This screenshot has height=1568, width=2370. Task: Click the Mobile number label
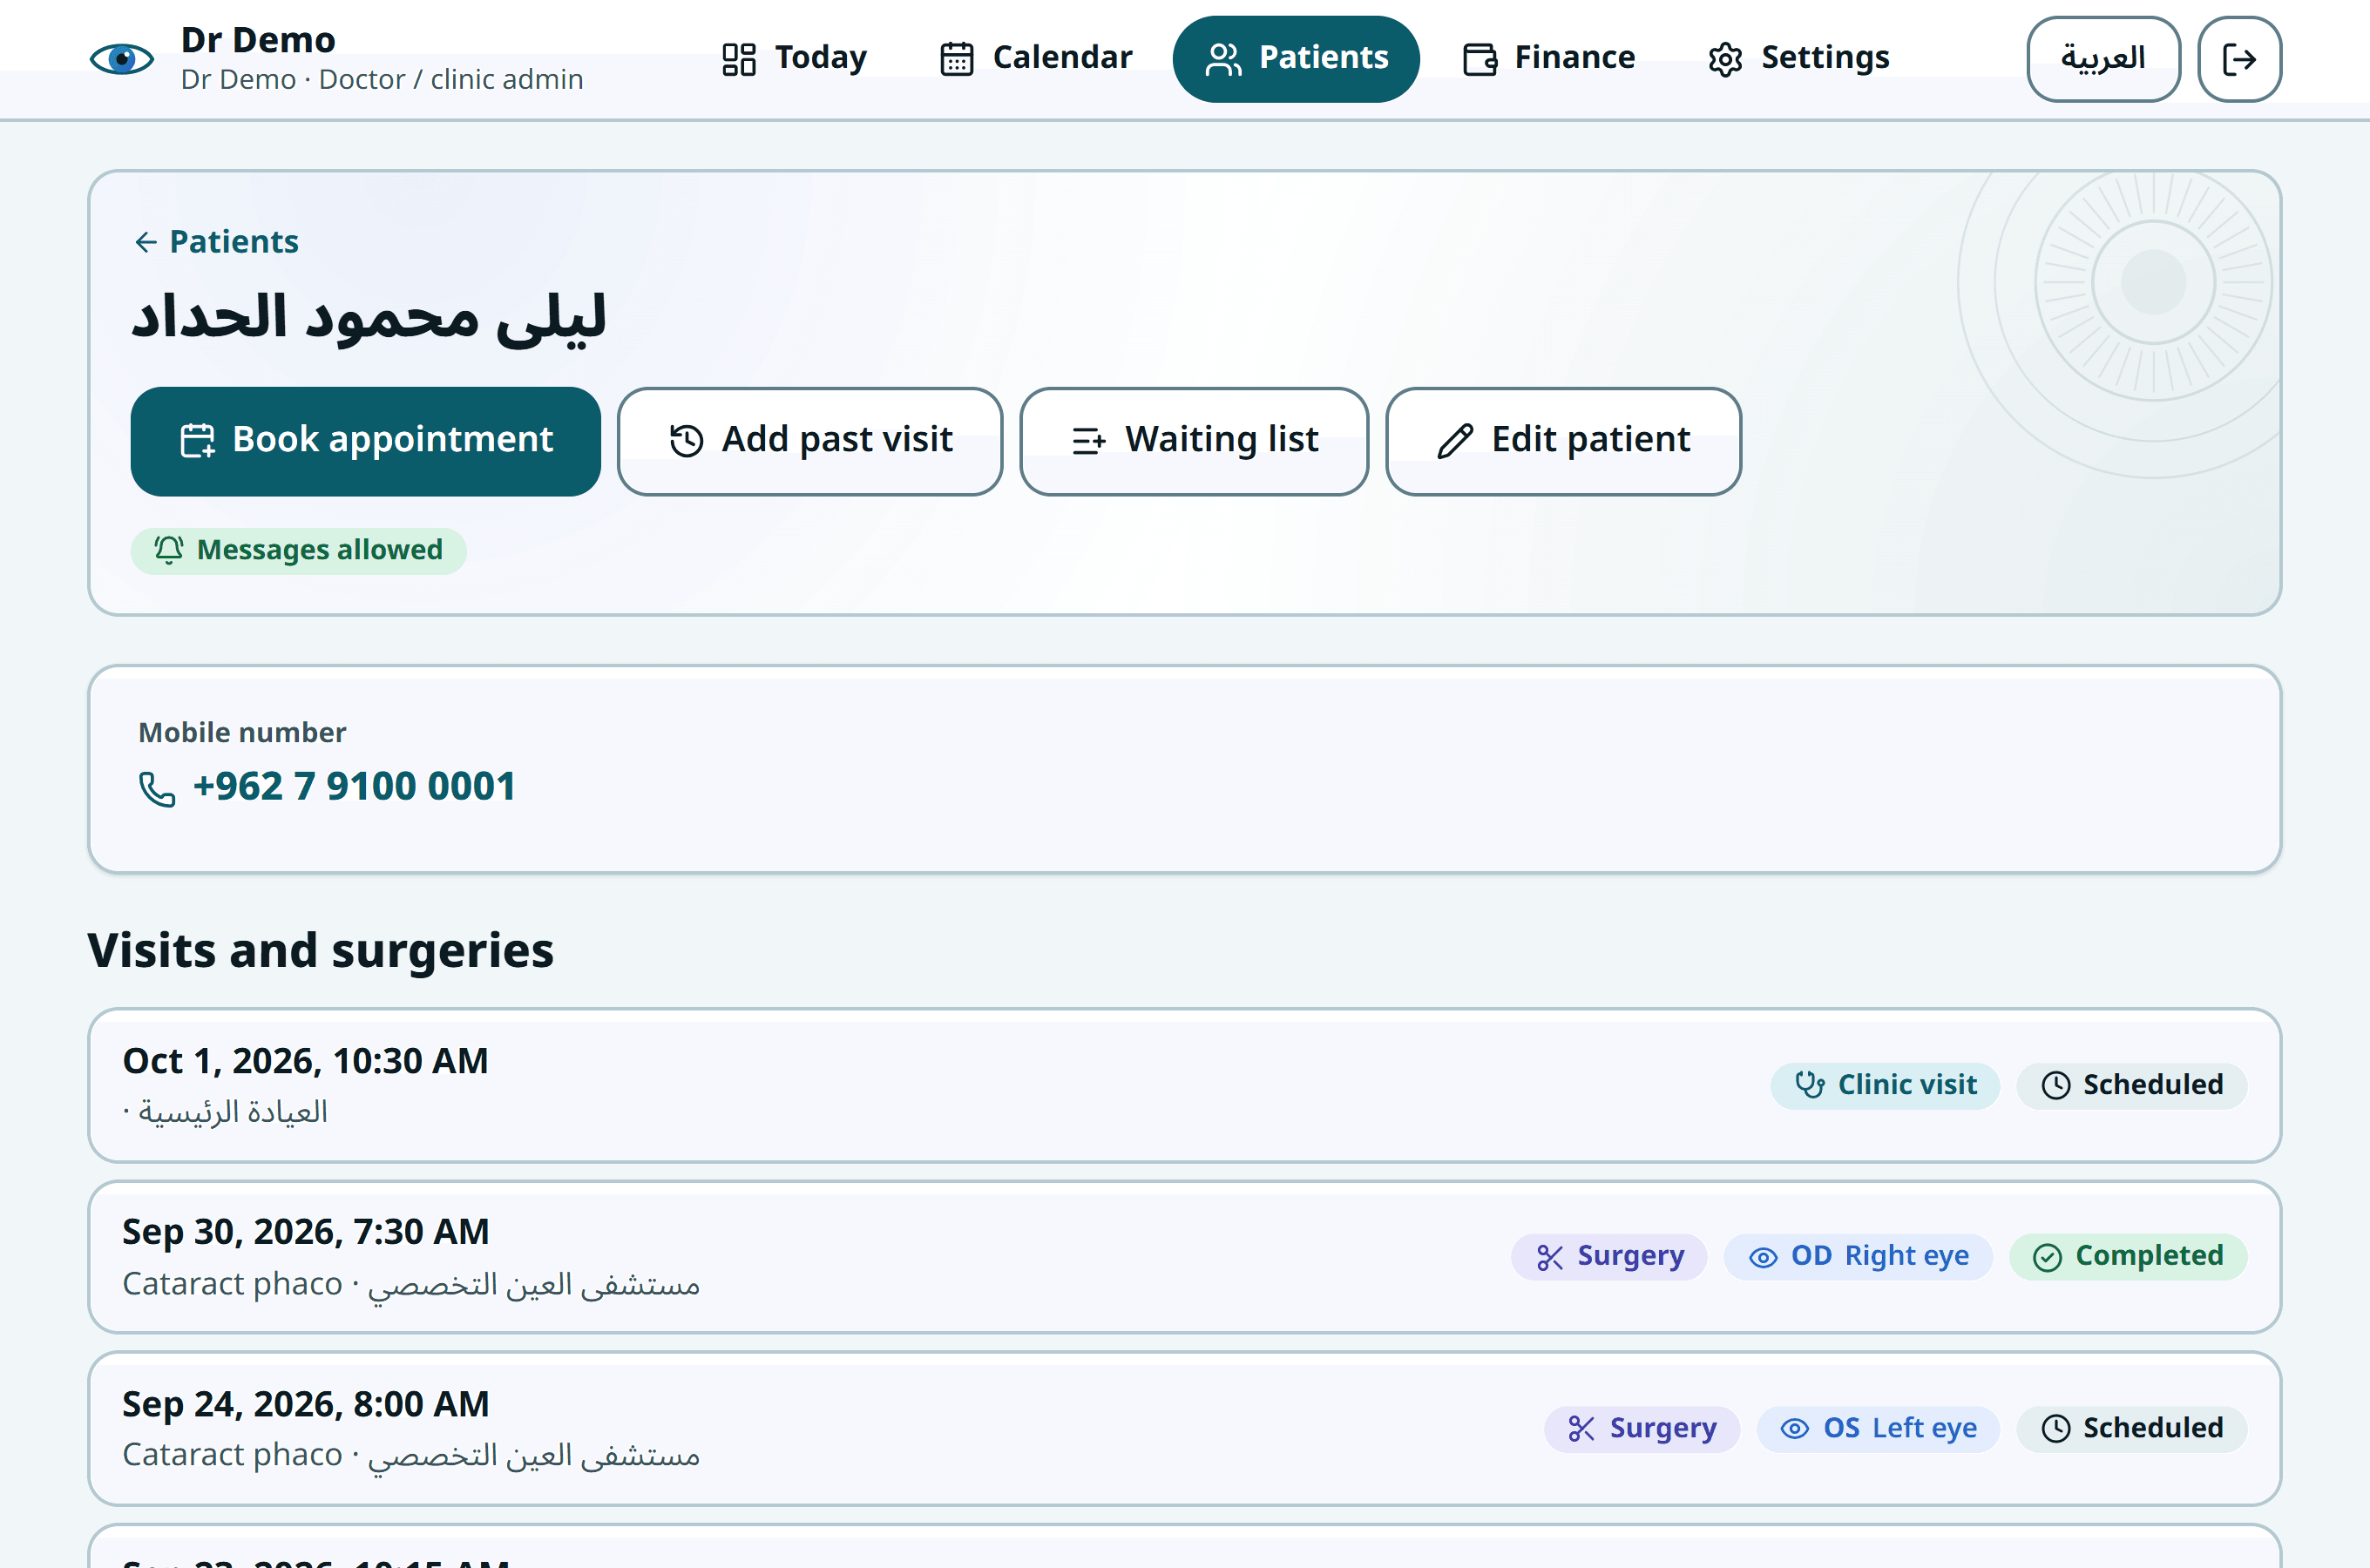pyautogui.click(x=242, y=733)
